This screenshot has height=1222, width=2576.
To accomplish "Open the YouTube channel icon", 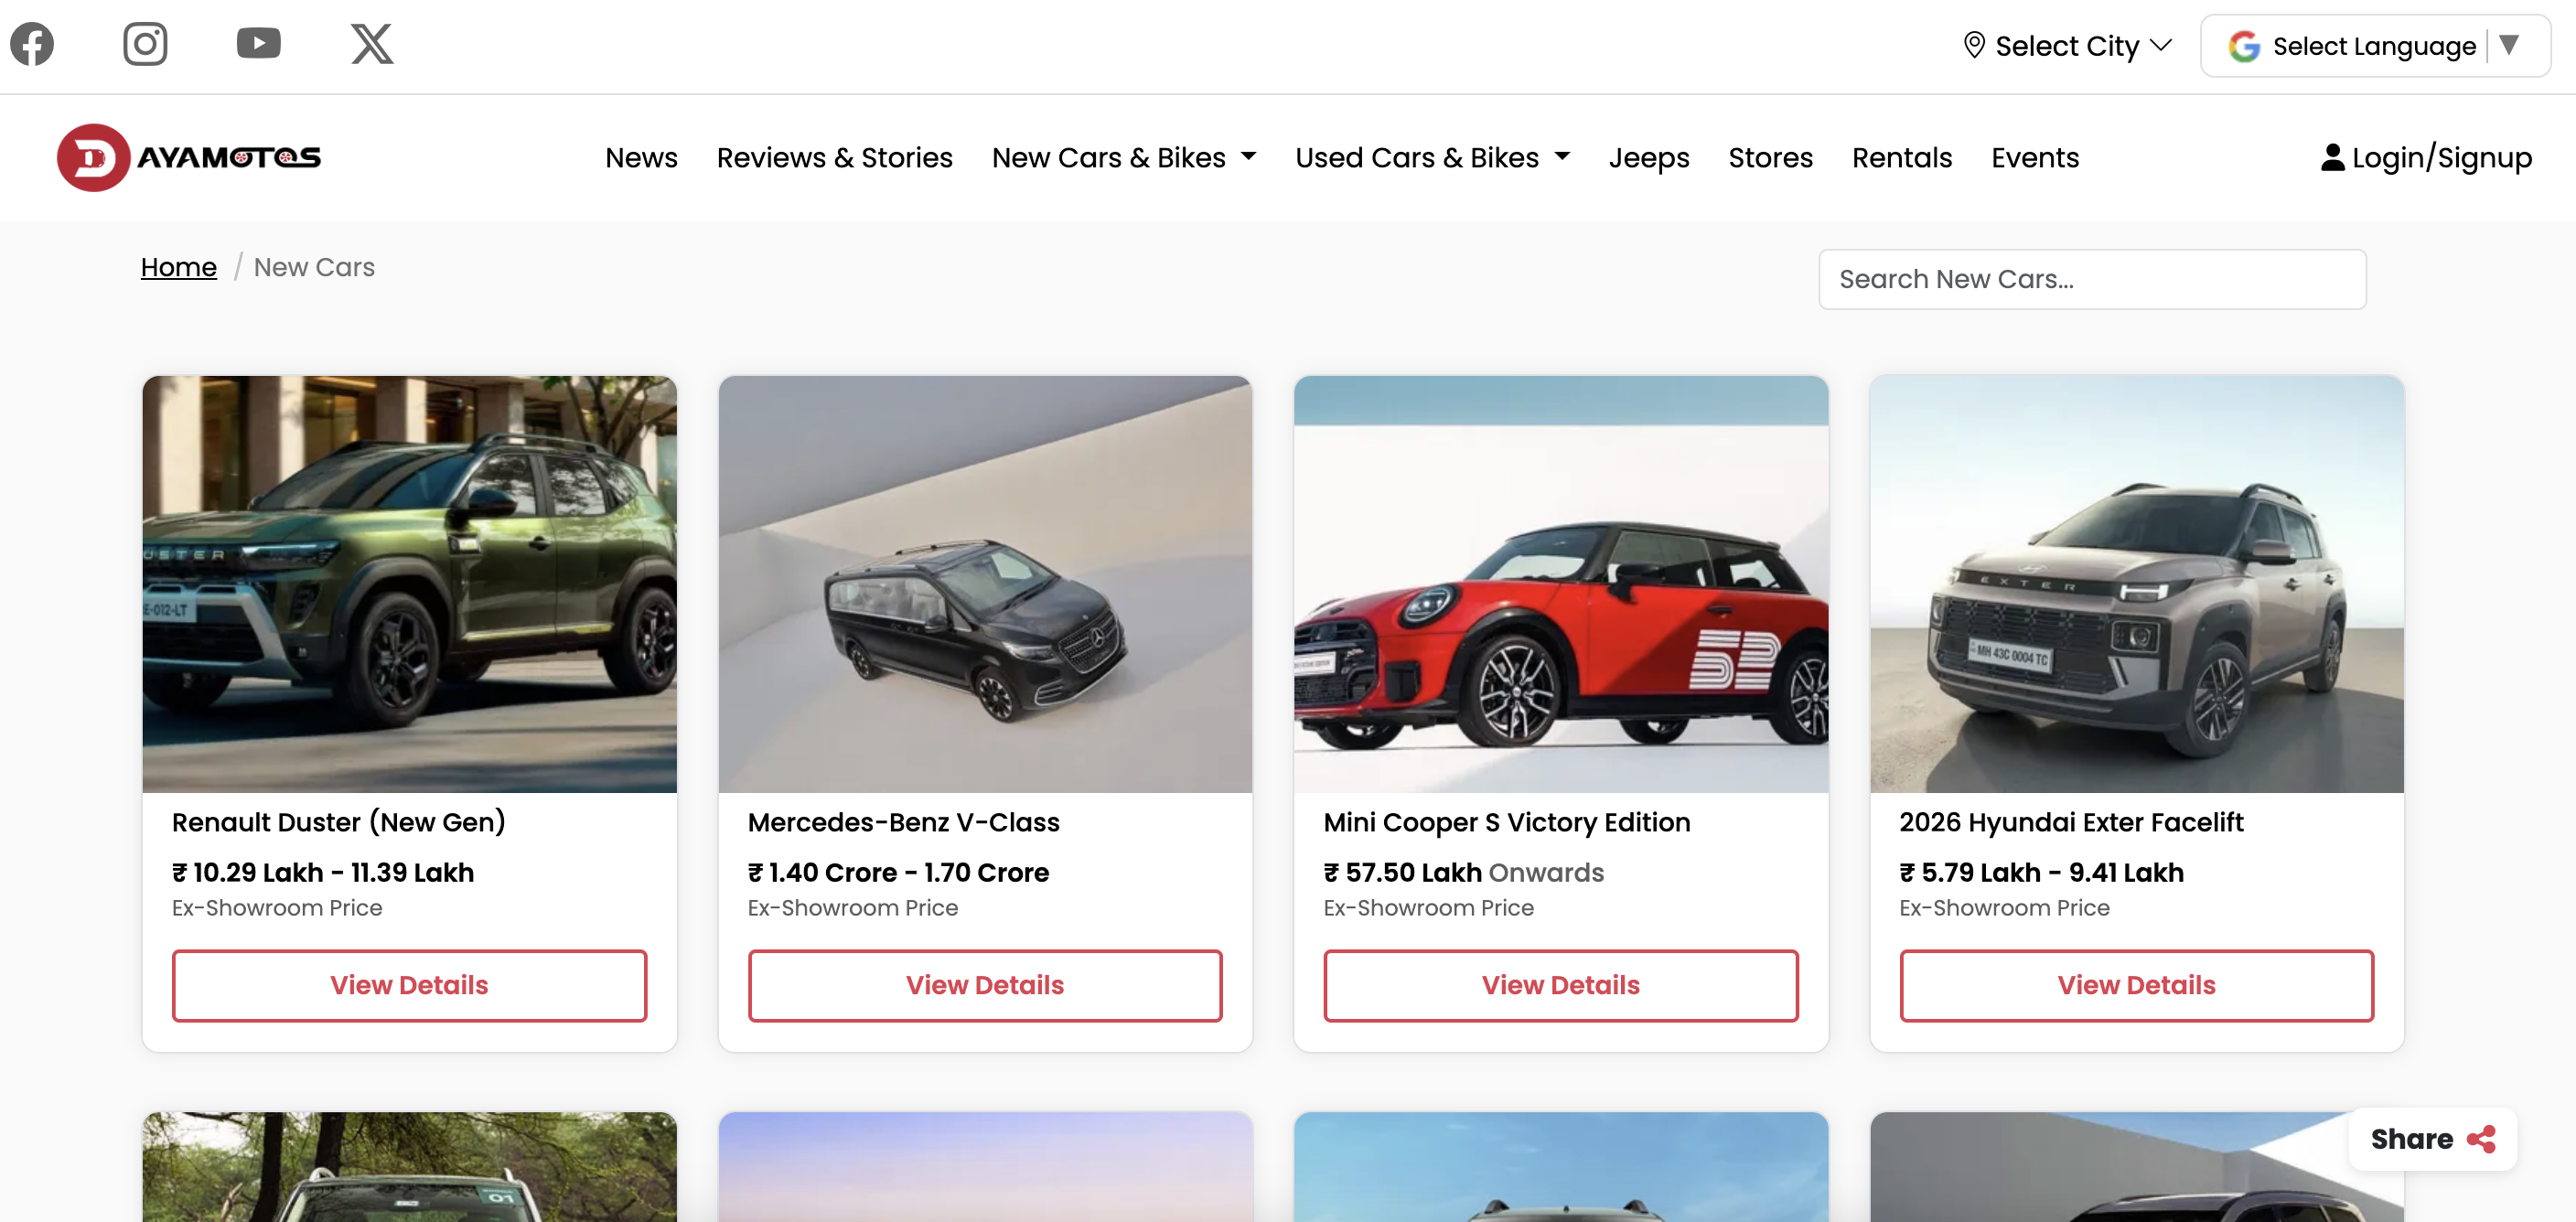I will pos(259,44).
